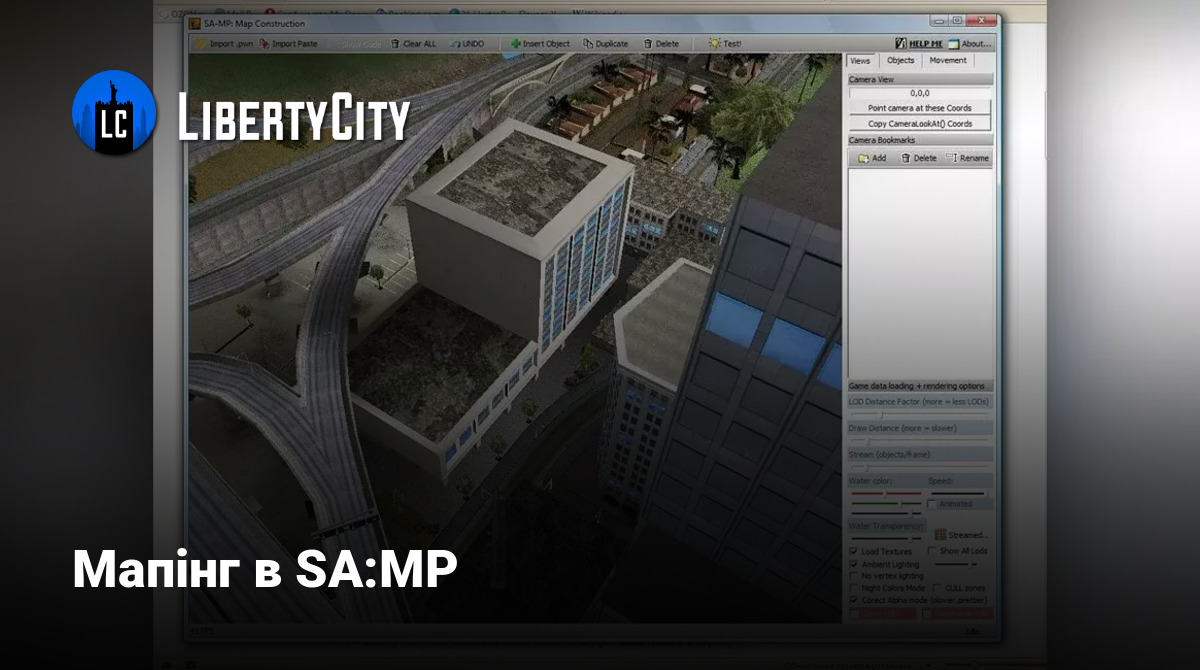Screen dimensions: 1200x670
Task: Click the Stream objects/frame slider
Action: [920, 467]
